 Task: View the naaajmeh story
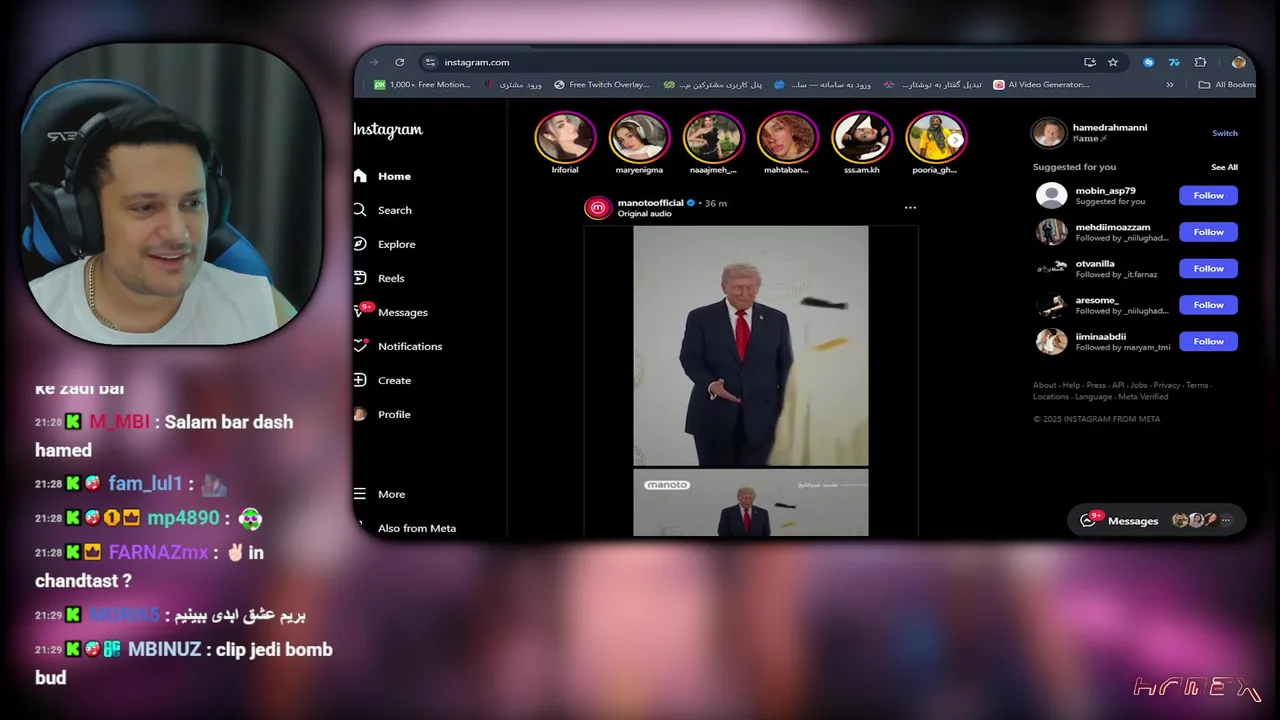pyautogui.click(x=714, y=138)
